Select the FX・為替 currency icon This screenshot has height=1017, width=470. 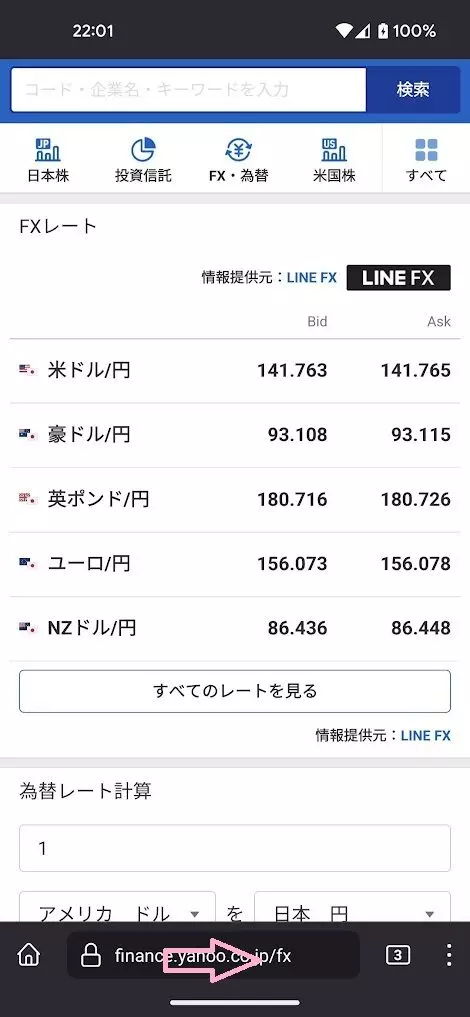click(238, 150)
